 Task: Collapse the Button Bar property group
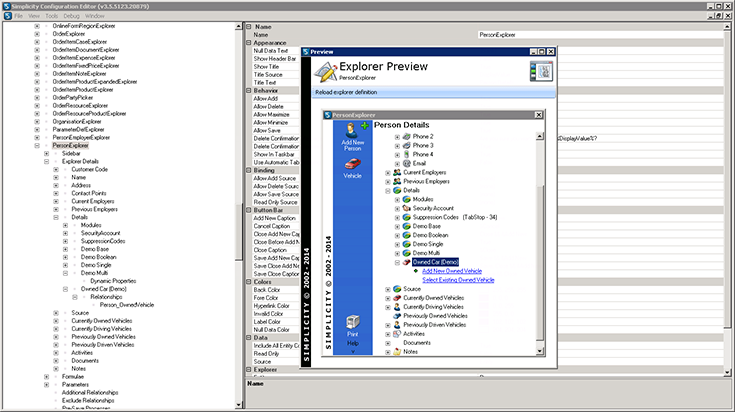[x=249, y=210]
